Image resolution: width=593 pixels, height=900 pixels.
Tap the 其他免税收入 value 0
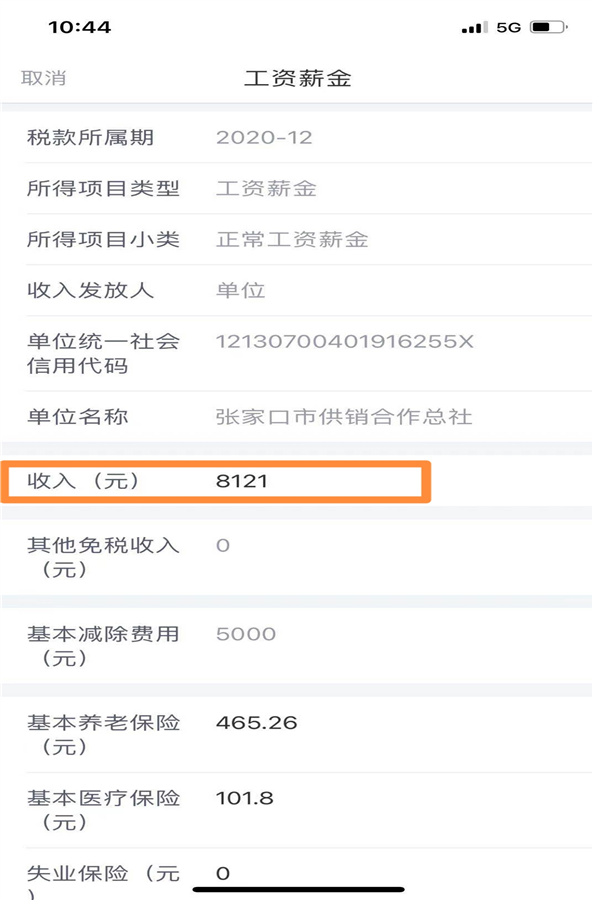[223, 545]
